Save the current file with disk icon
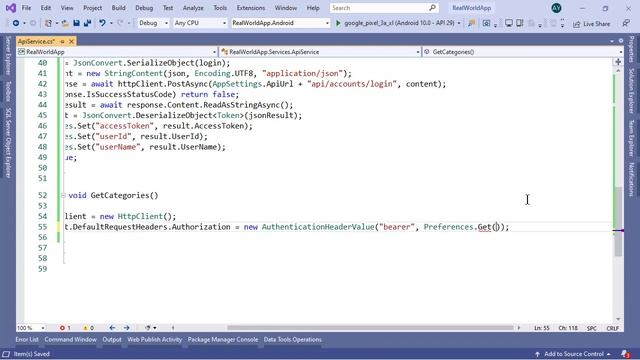The image size is (640, 360). pyautogui.click(x=76, y=23)
